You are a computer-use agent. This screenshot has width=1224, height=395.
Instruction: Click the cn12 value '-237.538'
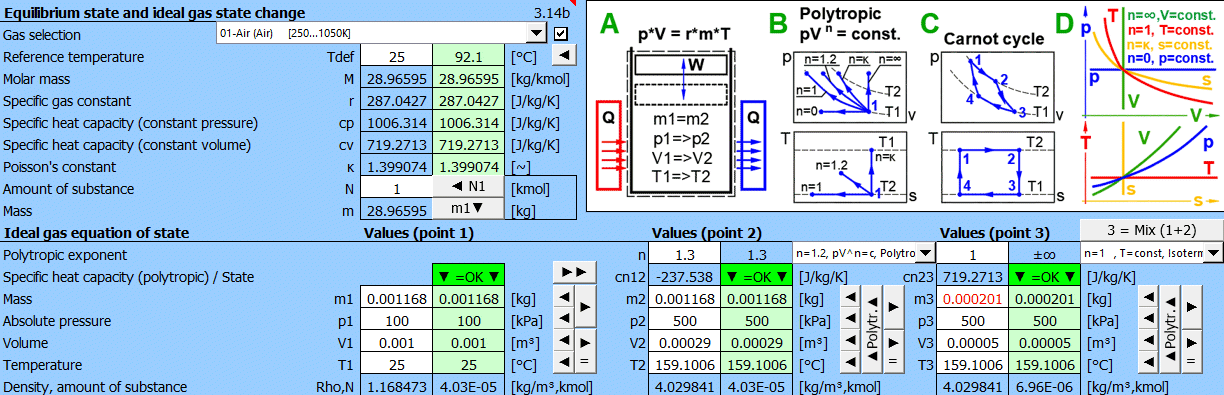click(x=684, y=276)
